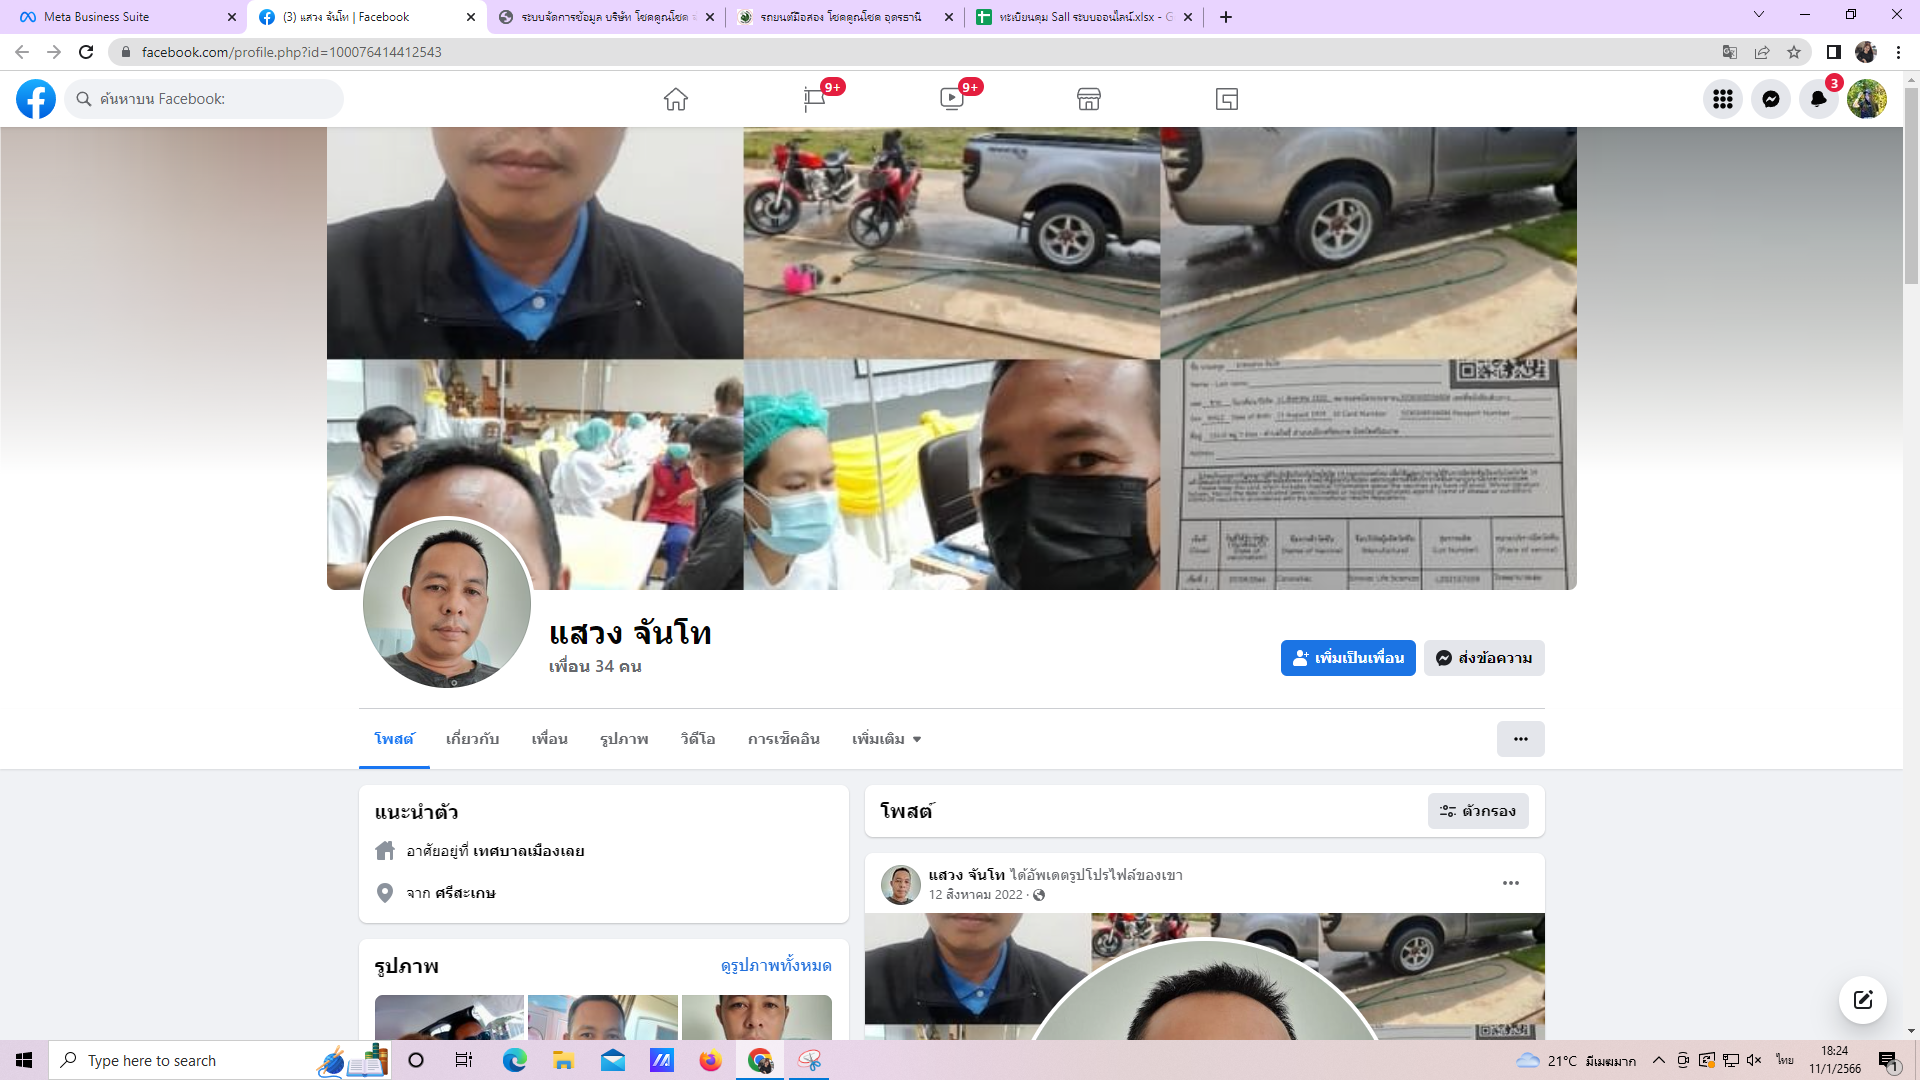
Task: Click the new message compose icon
Action: pos(1862,1000)
